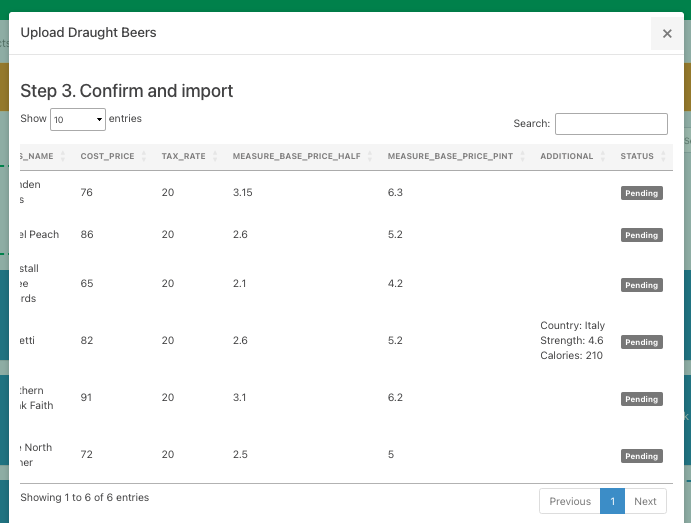Image resolution: width=691 pixels, height=523 pixels.
Task: Click the COST_PRICE header text
Action: [108, 157]
